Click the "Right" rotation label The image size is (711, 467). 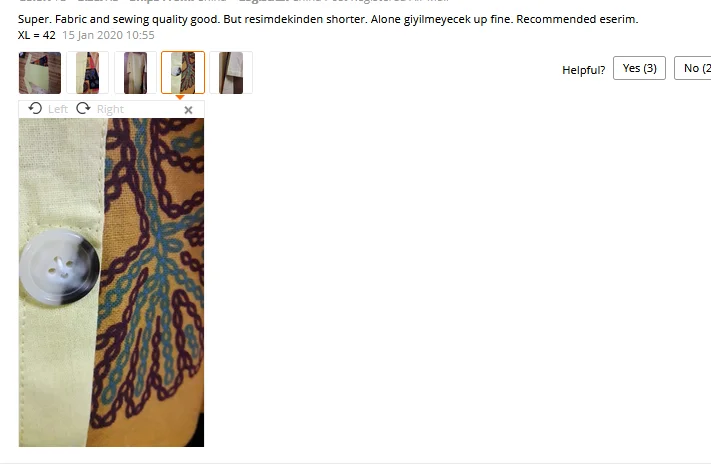click(x=110, y=109)
